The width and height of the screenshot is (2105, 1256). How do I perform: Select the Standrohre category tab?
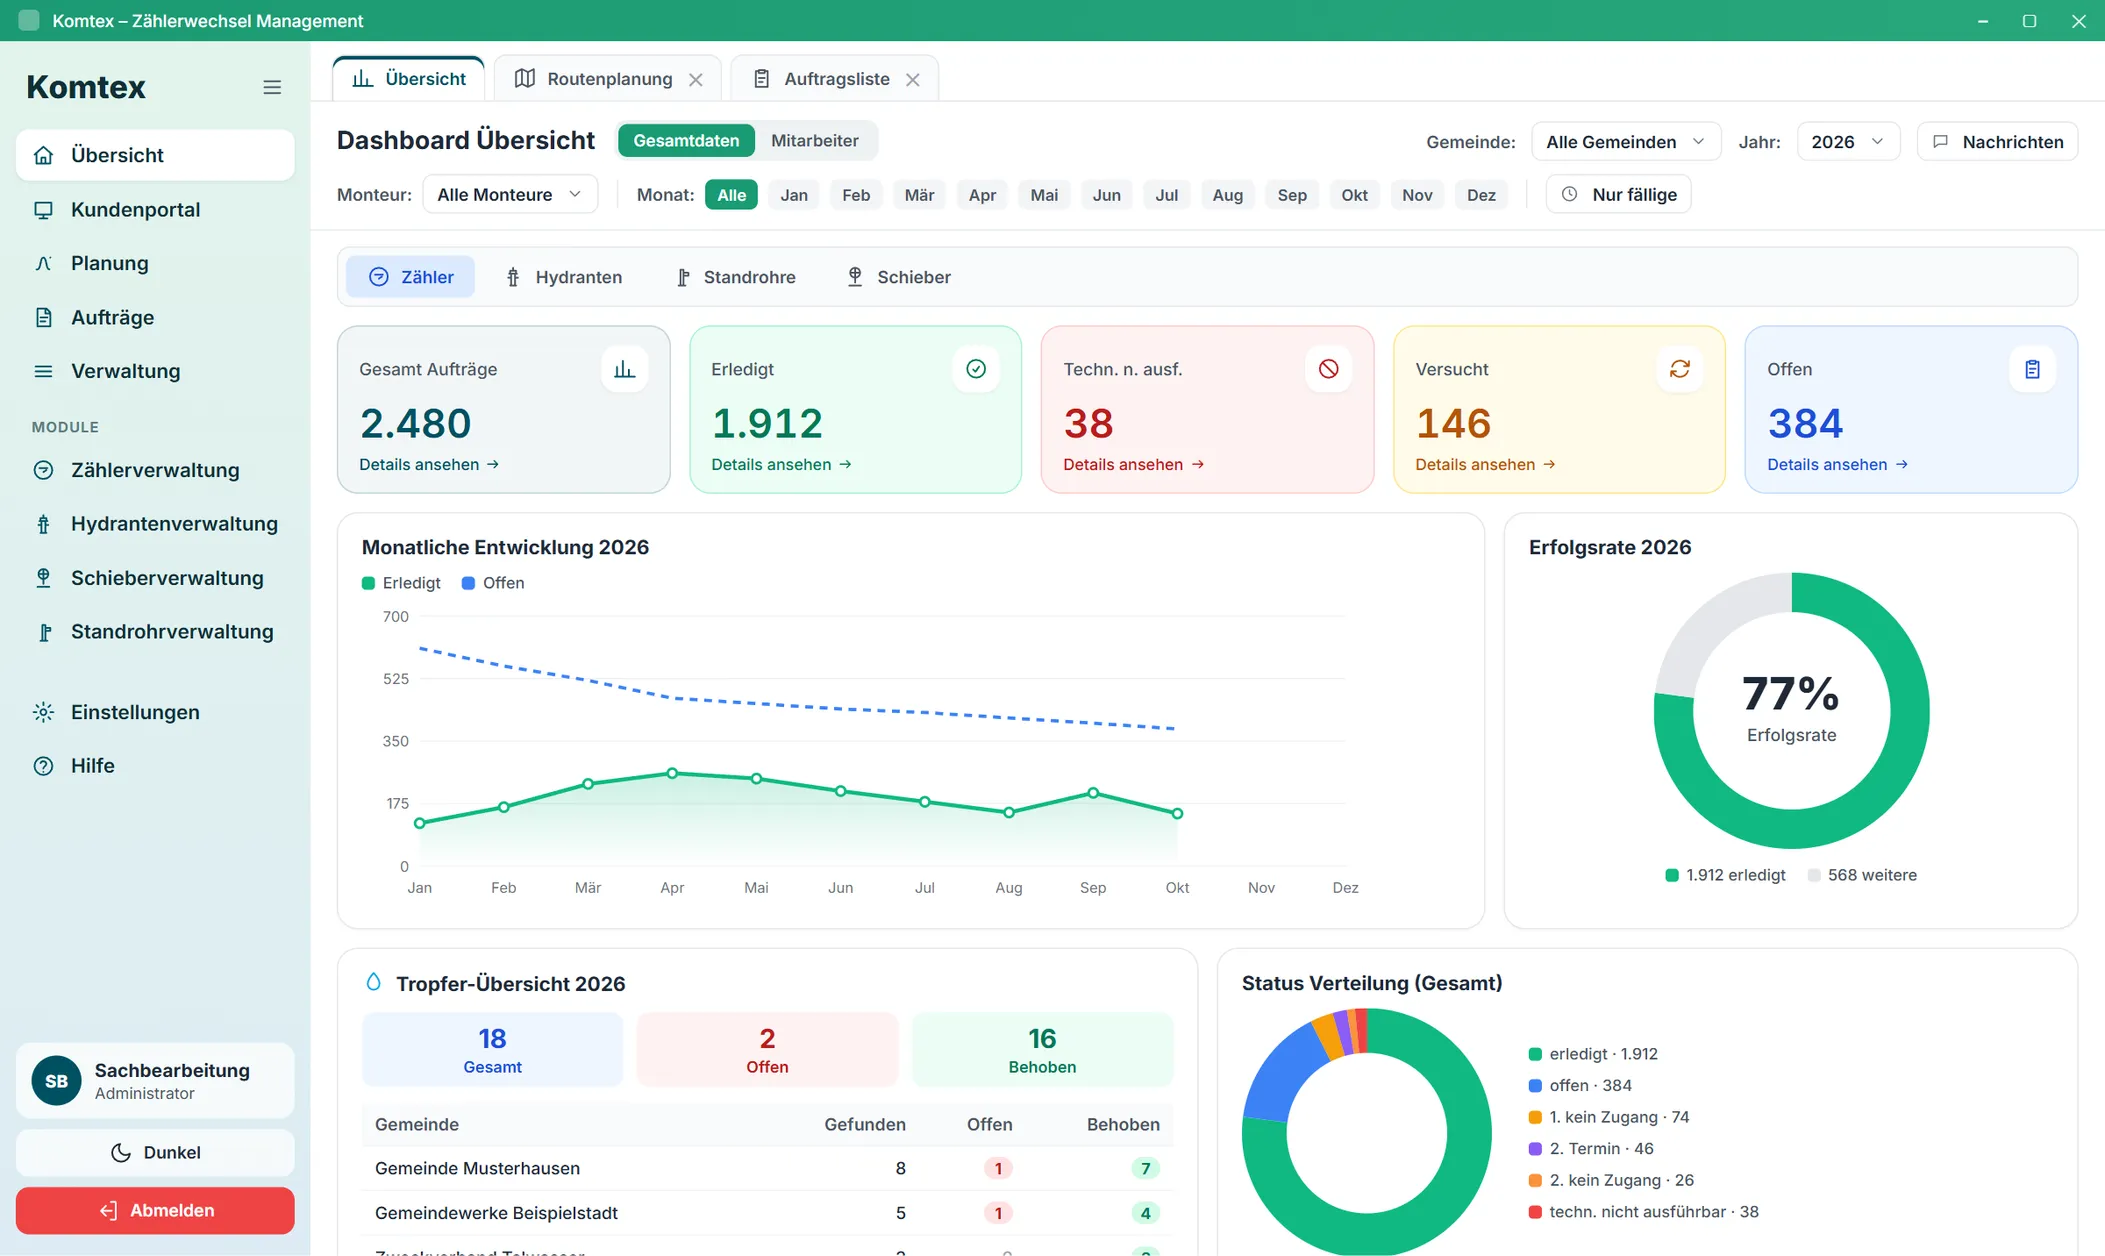(736, 277)
